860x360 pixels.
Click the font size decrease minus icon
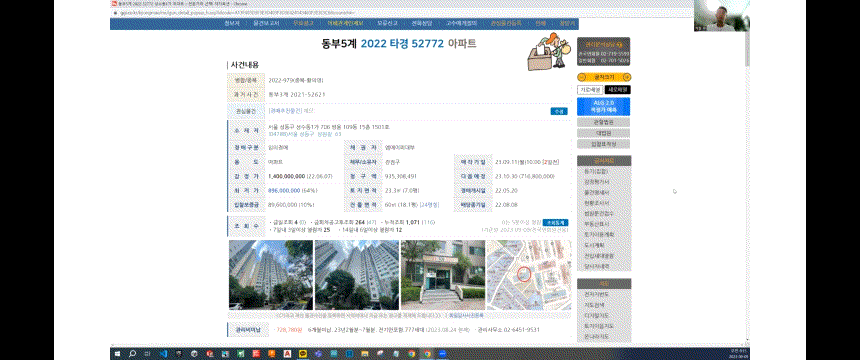(581, 77)
